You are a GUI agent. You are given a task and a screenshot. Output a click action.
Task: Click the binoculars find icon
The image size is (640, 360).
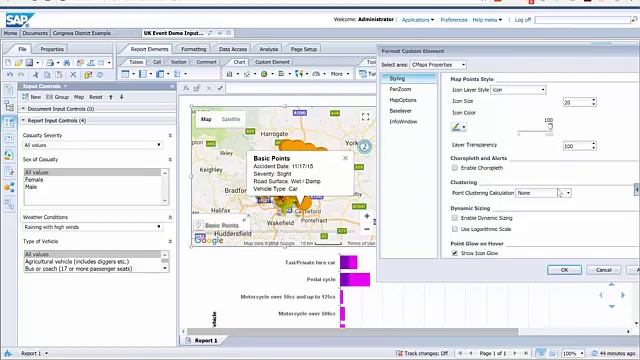pyautogui.click(x=67, y=63)
